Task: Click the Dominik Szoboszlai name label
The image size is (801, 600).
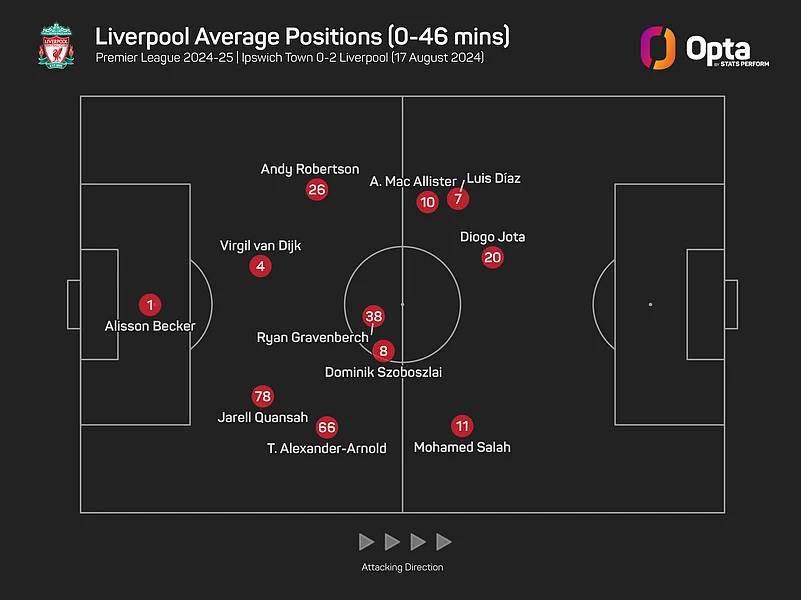Action: [x=383, y=372]
